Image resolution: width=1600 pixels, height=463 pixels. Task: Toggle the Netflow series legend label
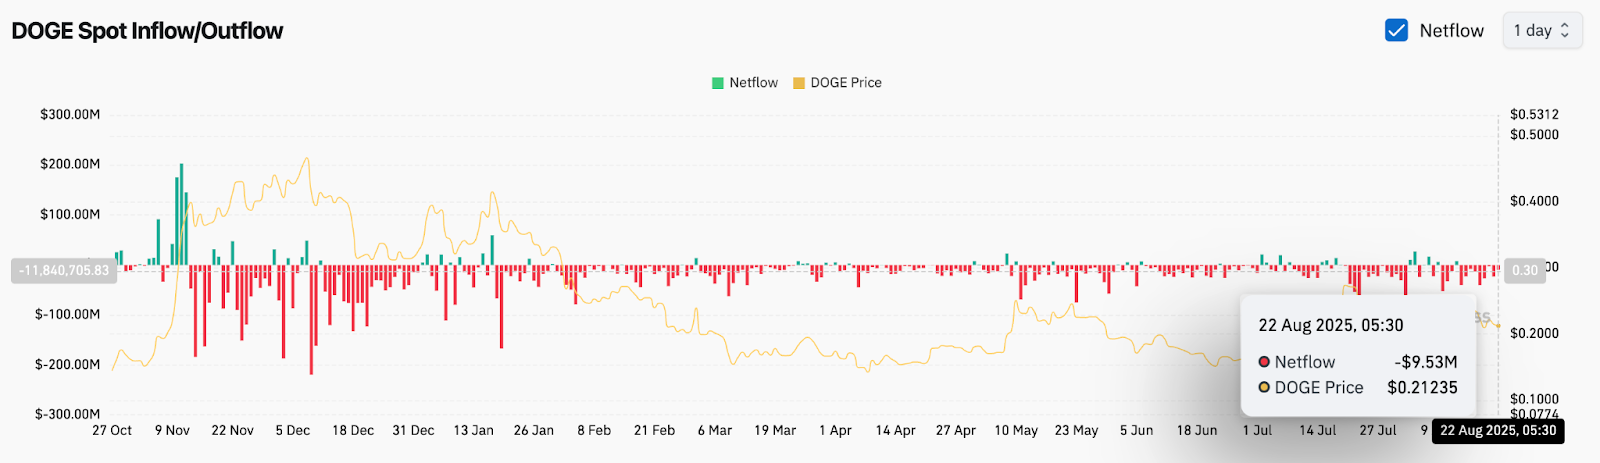pos(753,83)
